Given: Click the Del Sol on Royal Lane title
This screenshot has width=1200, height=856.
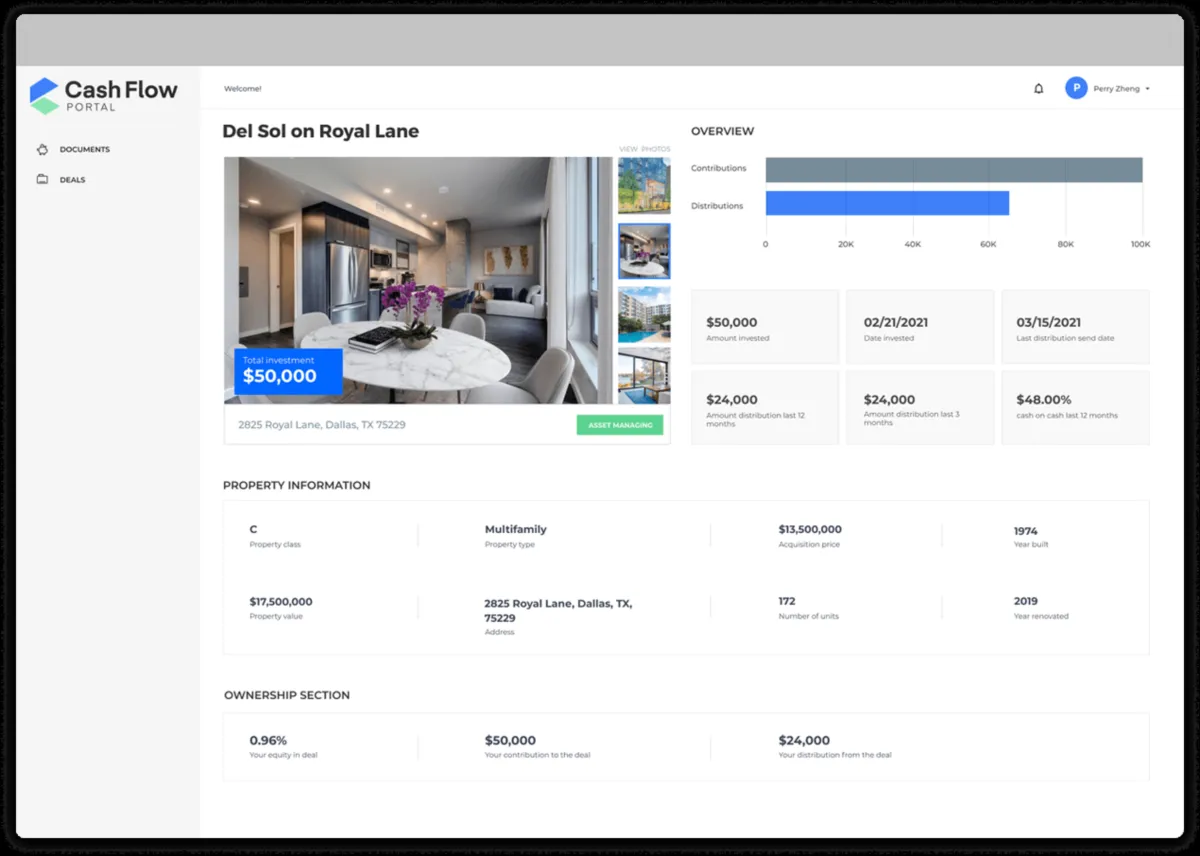Looking at the screenshot, I should [320, 131].
